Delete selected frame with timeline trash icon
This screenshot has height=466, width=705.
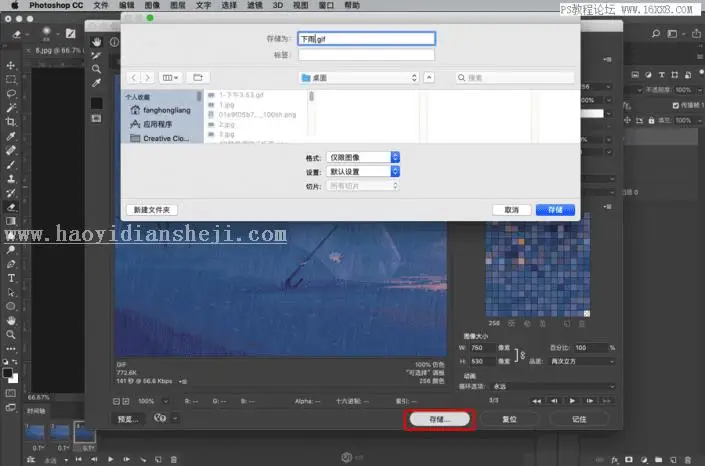click(174, 459)
